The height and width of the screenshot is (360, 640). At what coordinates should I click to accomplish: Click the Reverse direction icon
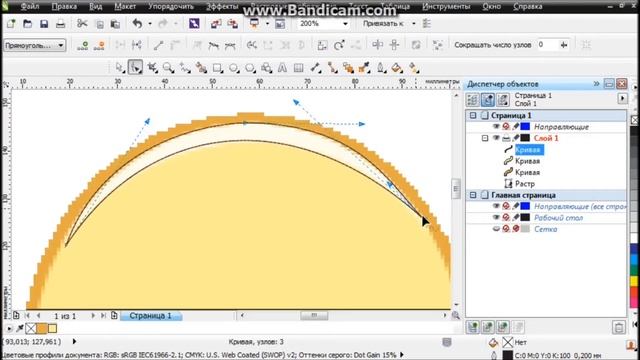[251, 45]
